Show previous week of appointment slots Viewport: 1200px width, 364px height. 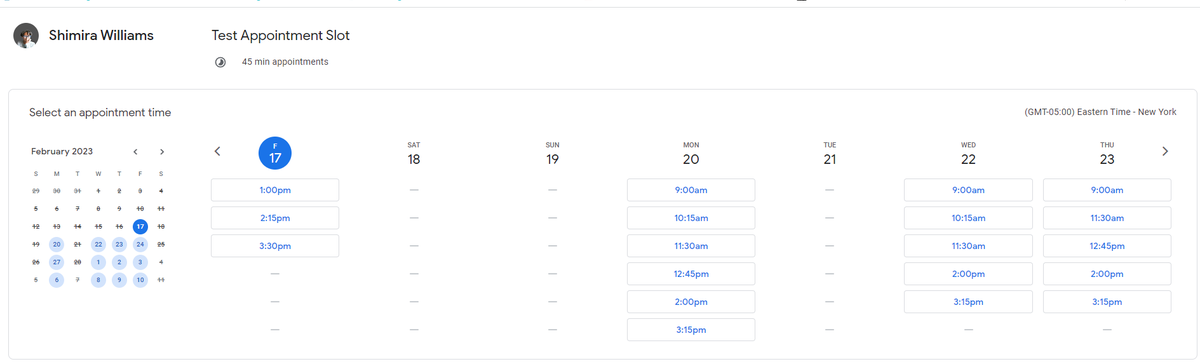tap(217, 152)
